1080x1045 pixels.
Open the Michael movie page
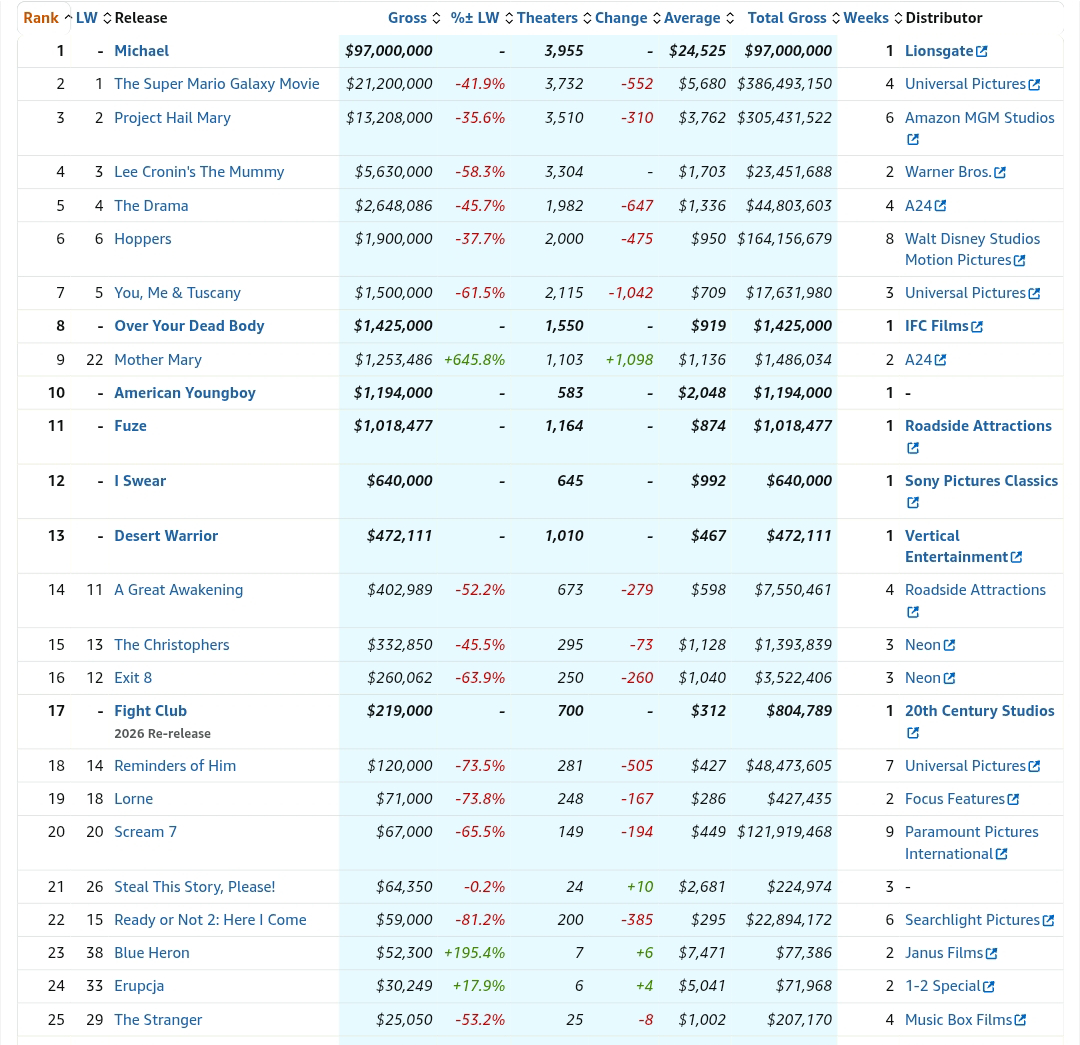pos(142,51)
